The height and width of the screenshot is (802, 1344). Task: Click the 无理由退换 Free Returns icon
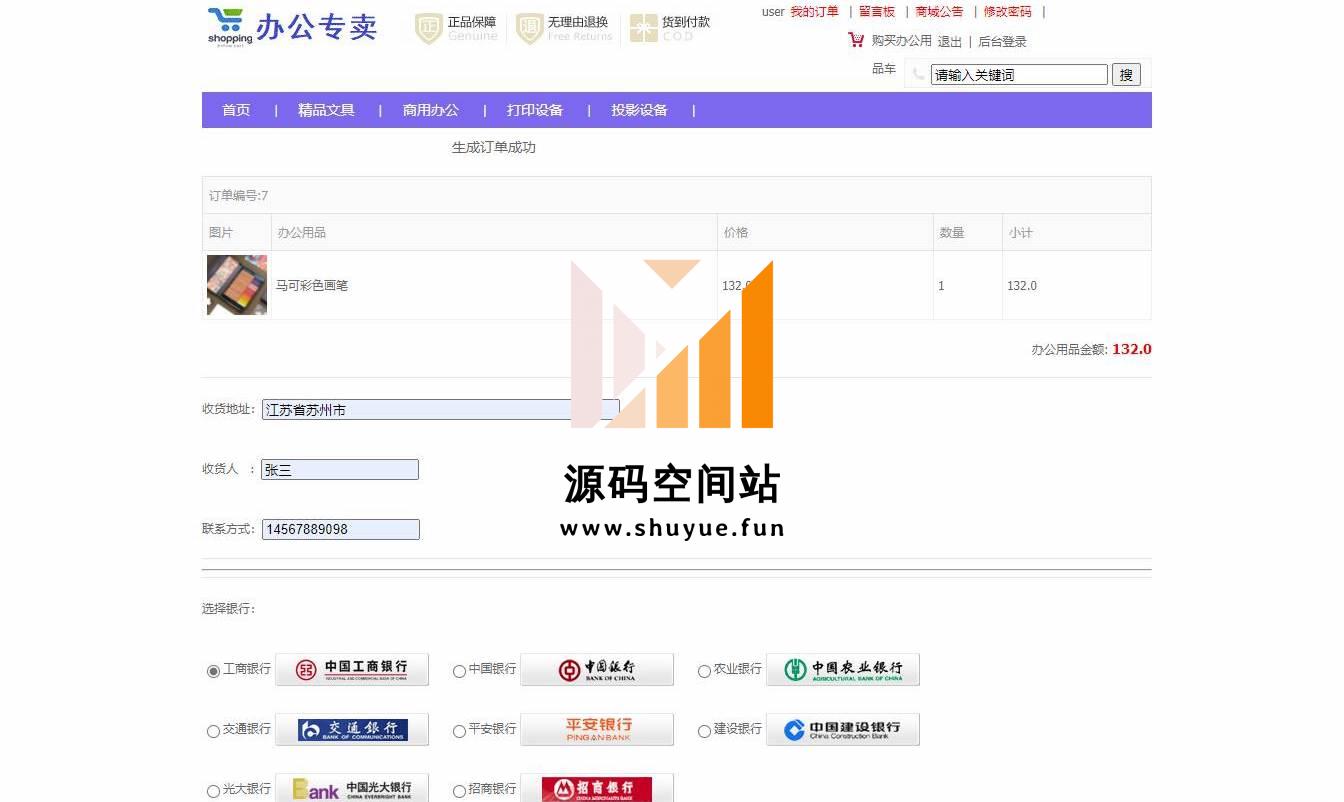[530, 28]
